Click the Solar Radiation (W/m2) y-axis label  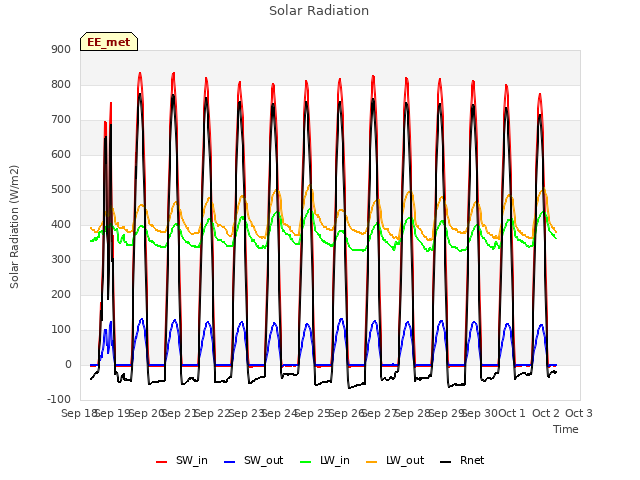tap(14, 227)
